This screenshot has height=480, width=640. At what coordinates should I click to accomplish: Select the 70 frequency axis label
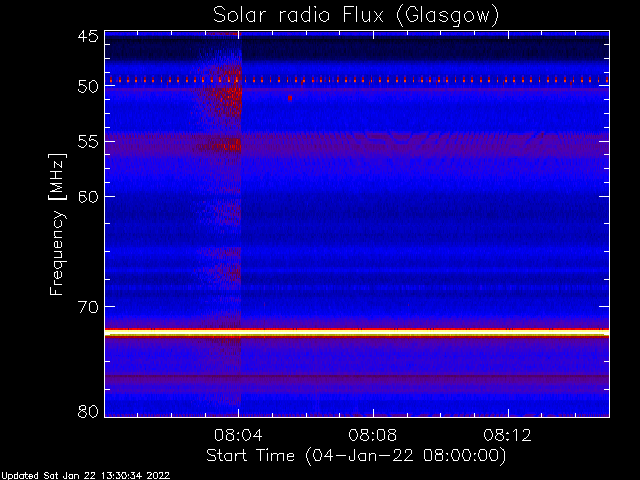click(x=88, y=307)
